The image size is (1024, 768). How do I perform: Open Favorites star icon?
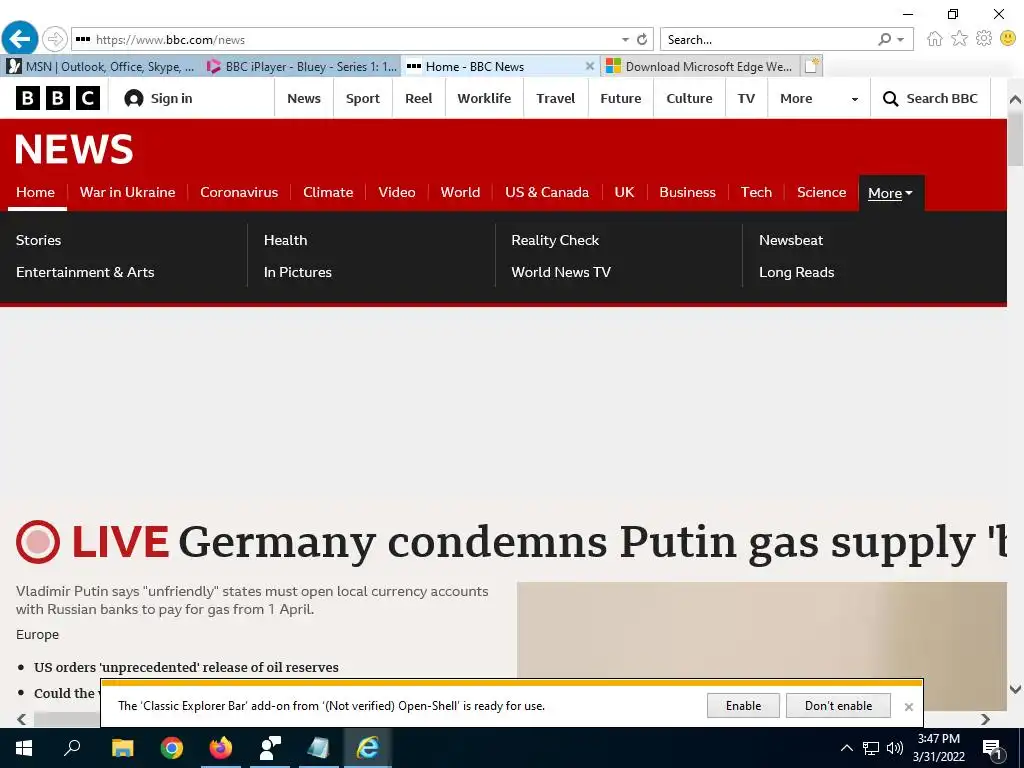[959, 39]
